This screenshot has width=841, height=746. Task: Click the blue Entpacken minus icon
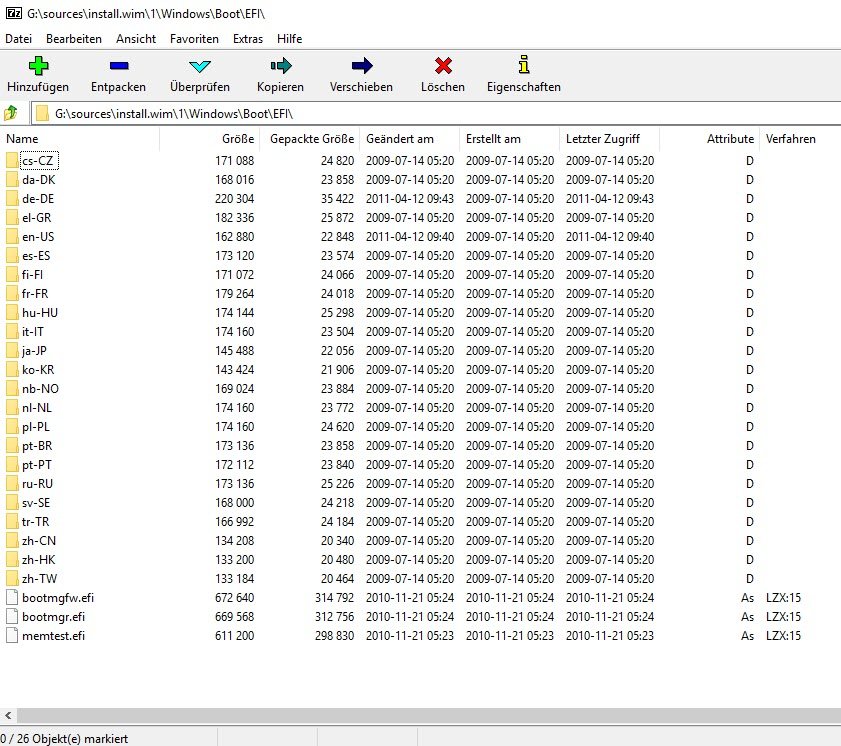[118, 66]
